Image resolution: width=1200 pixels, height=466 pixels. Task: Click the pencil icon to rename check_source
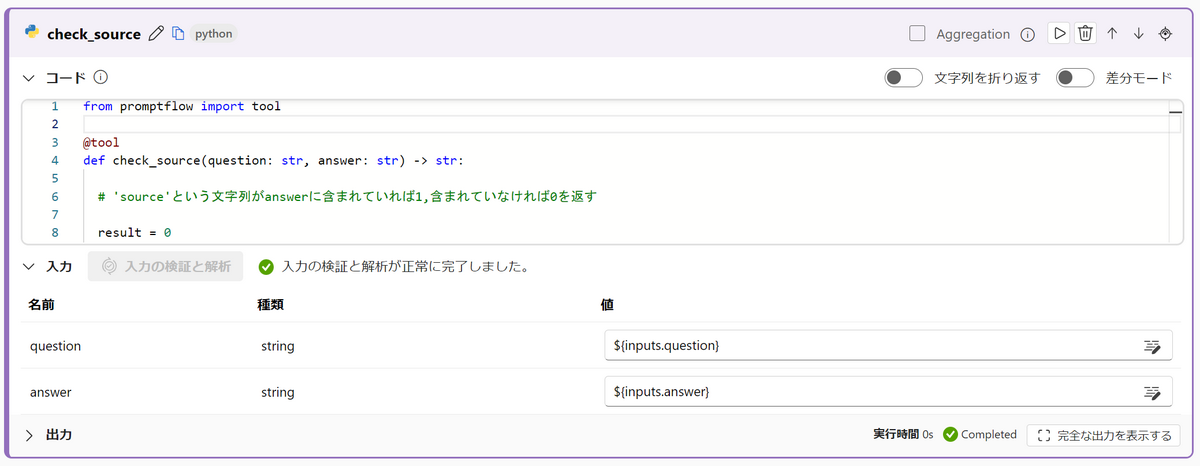[x=155, y=34]
